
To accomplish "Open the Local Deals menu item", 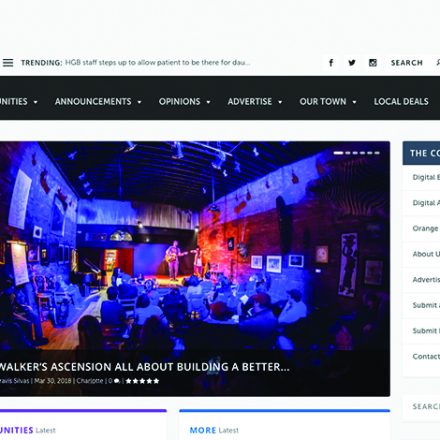I will [x=401, y=101].
